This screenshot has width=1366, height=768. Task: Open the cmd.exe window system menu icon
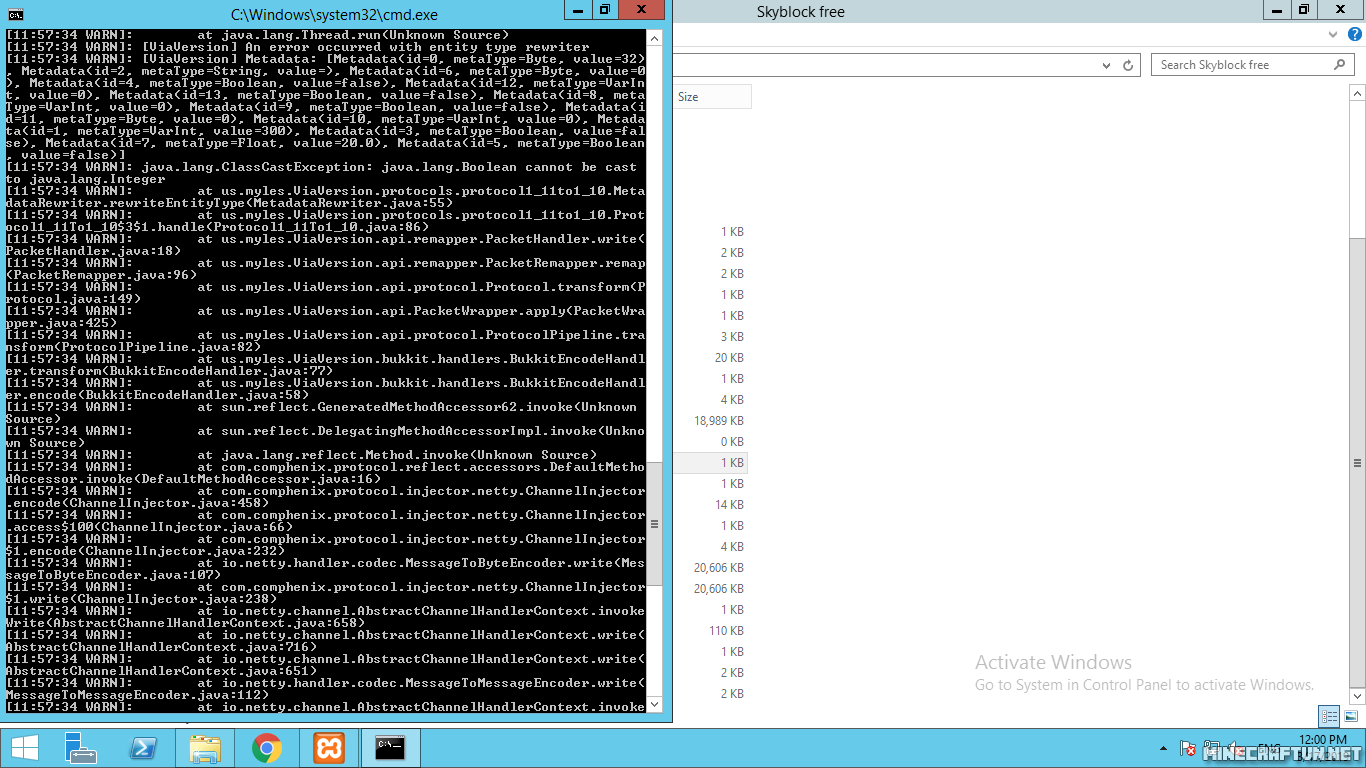[x=16, y=15]
